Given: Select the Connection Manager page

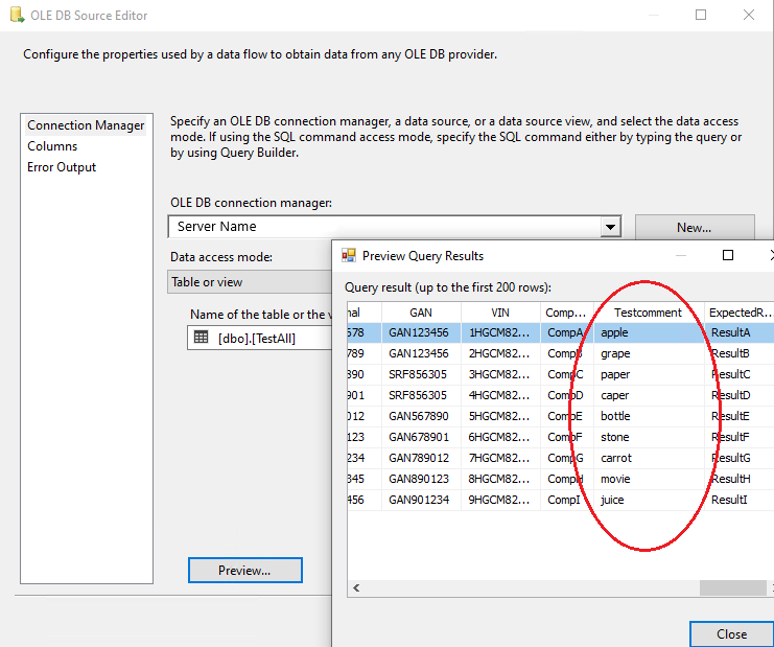Looking at the screenshot, I should [86, 126].
